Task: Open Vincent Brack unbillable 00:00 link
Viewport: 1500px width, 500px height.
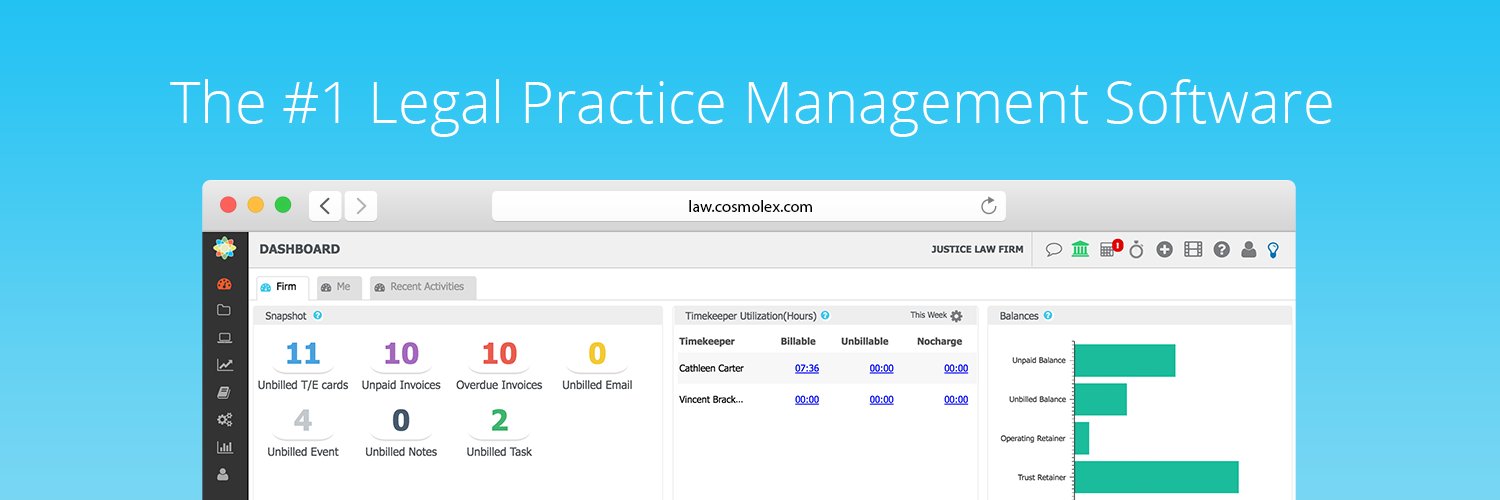Action: [x=881, y=399]
